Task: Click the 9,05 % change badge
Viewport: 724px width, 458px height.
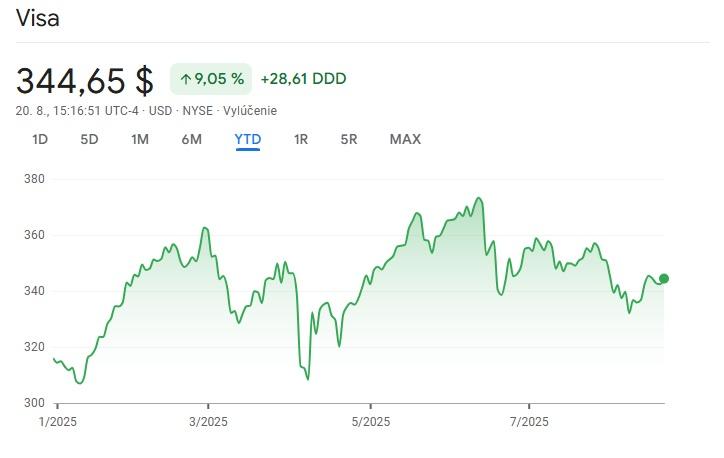Action: click(x=211, y=79)
